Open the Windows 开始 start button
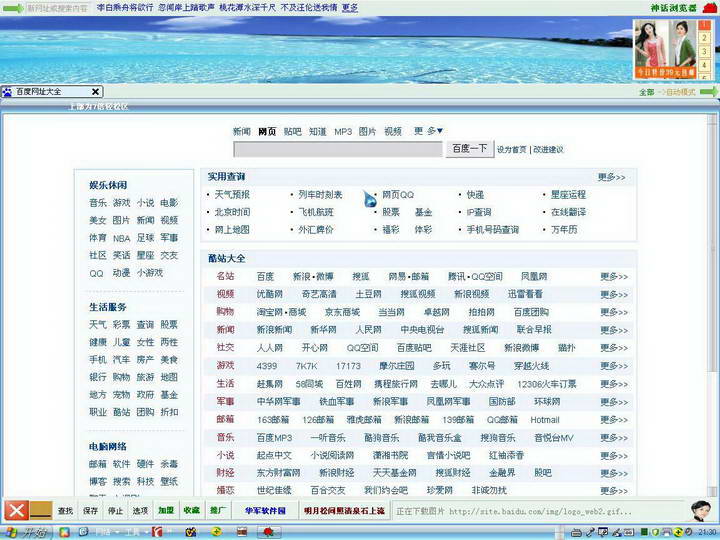Image resolution: width=720 pixels, height=540 pixels. [x=27, y=533]
